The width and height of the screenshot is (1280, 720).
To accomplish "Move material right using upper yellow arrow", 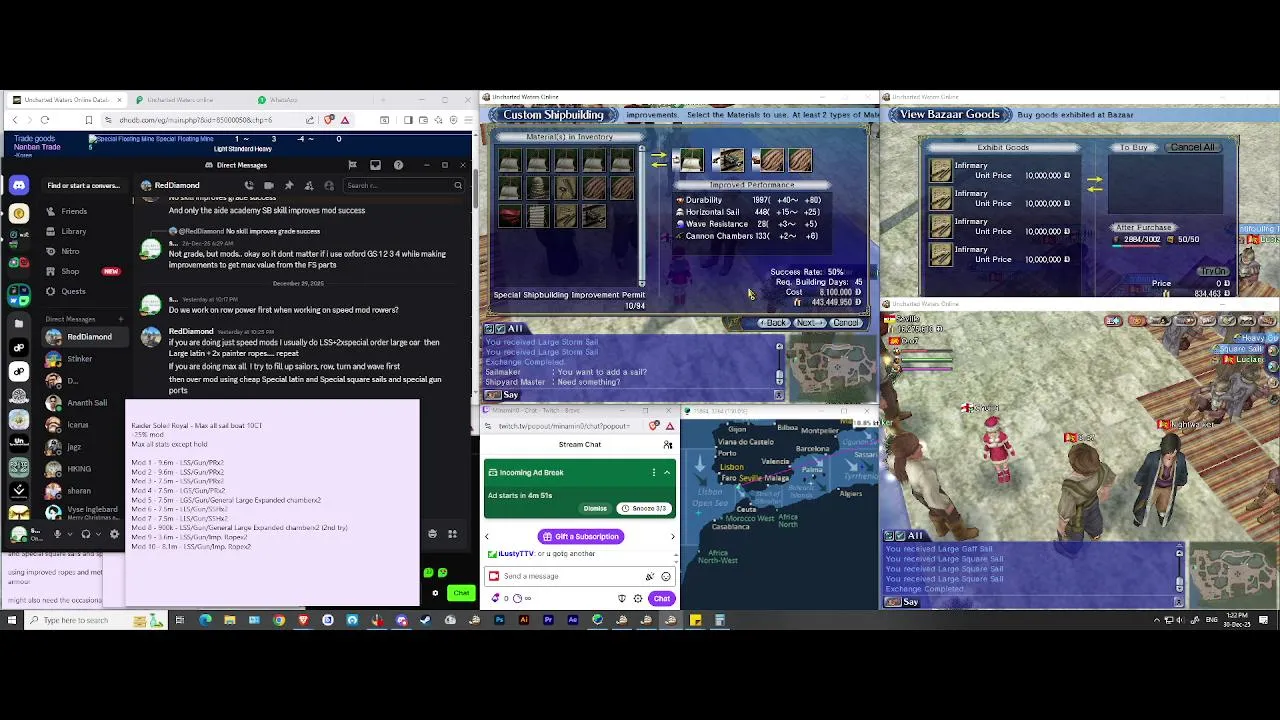I will [x=658, y=156].
